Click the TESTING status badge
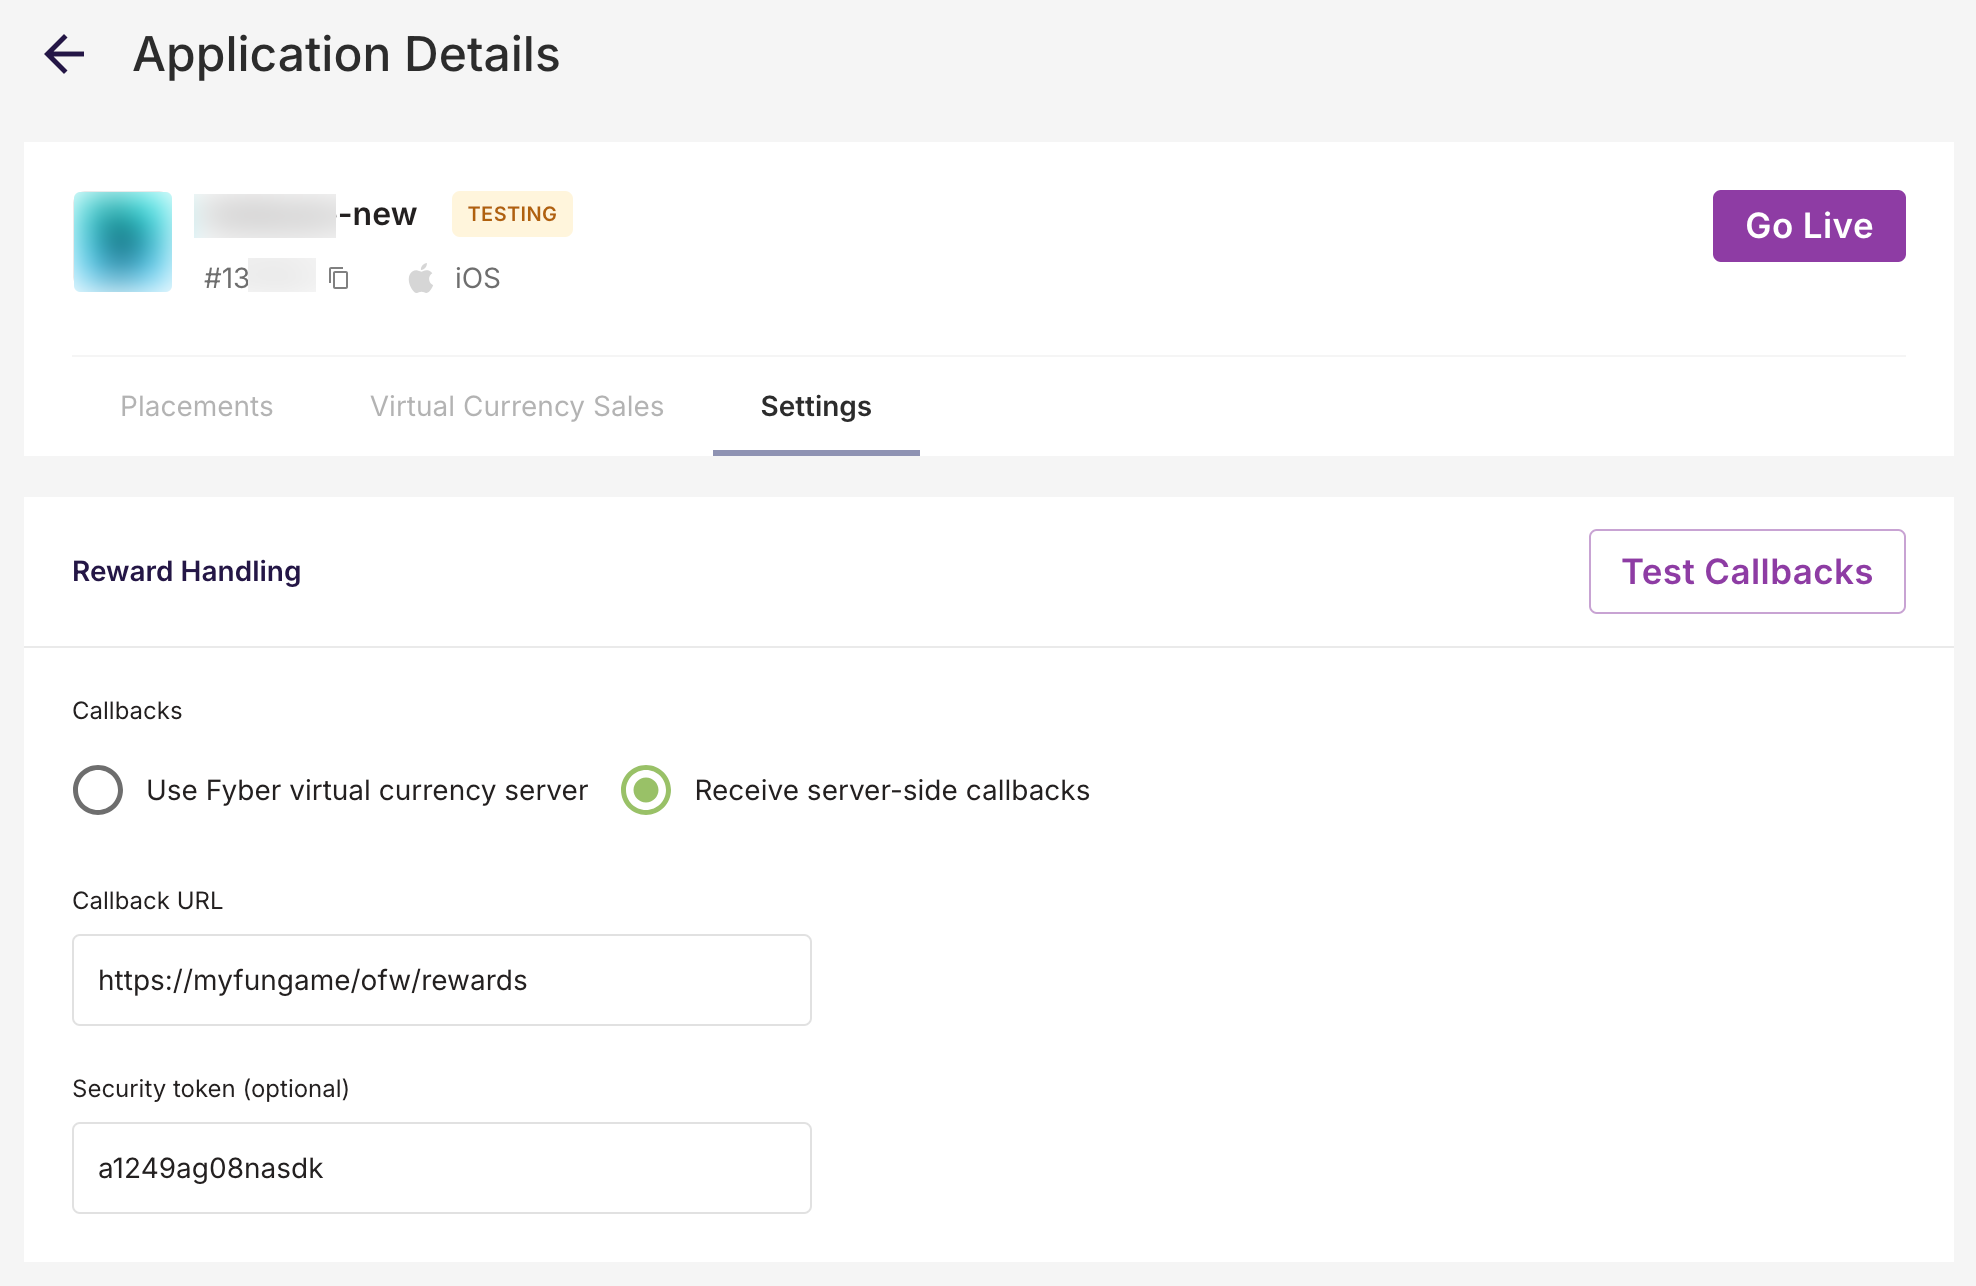The image size is (1976, 1286). coord(512,214)
